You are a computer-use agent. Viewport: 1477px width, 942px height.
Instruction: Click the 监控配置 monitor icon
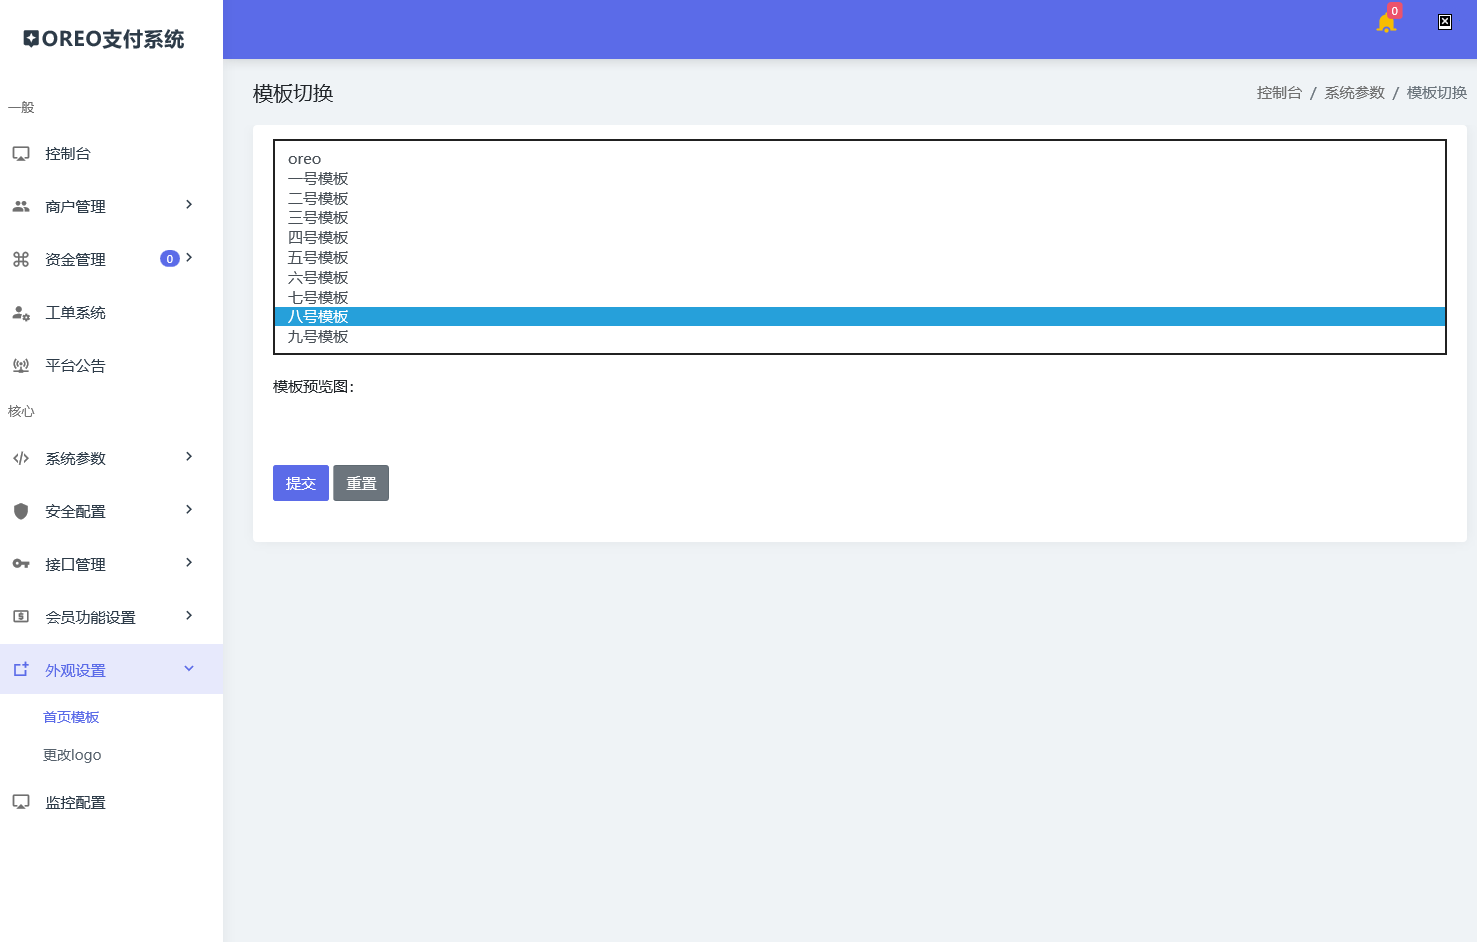click(x=21, y=802)
